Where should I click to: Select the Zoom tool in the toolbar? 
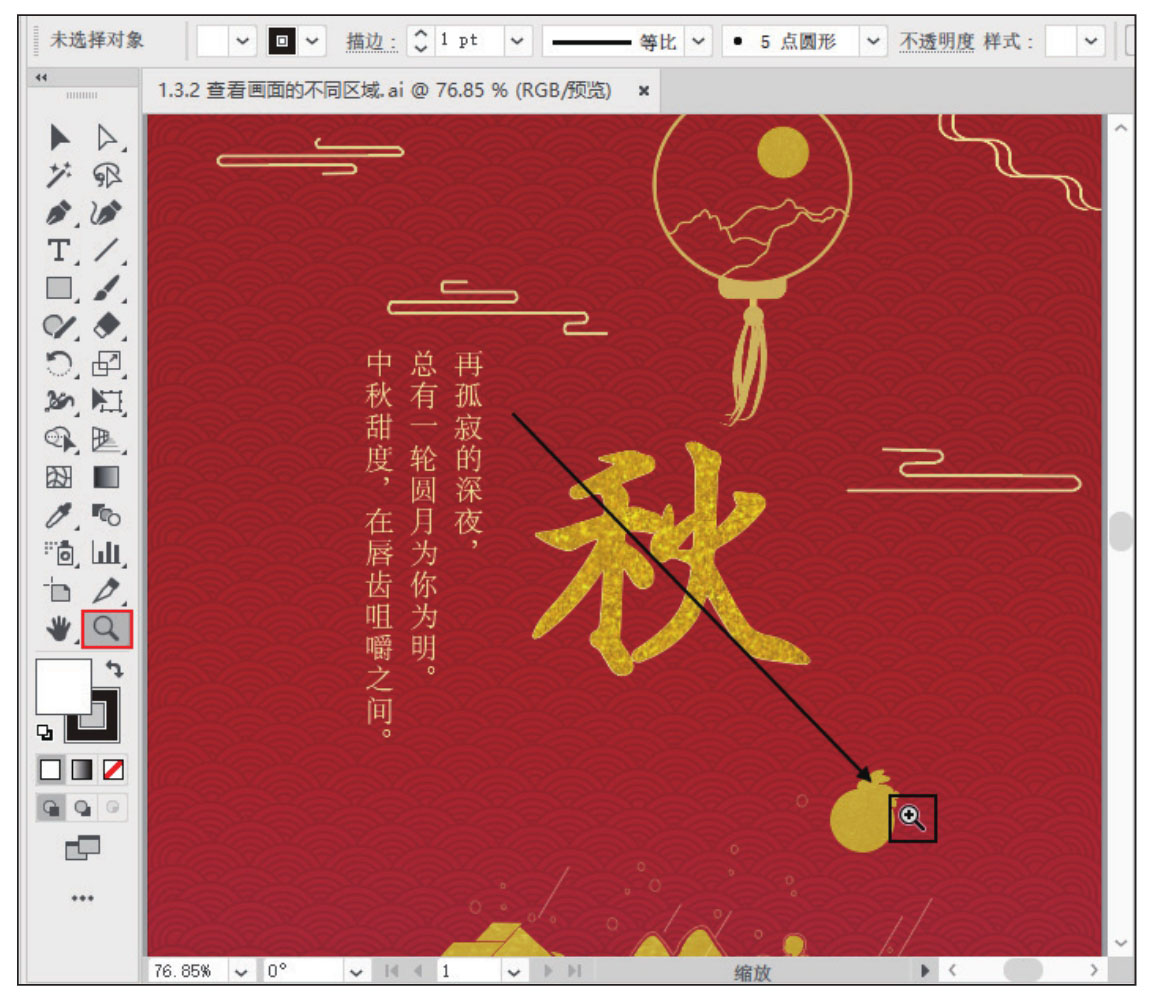(x=106, y=628)
